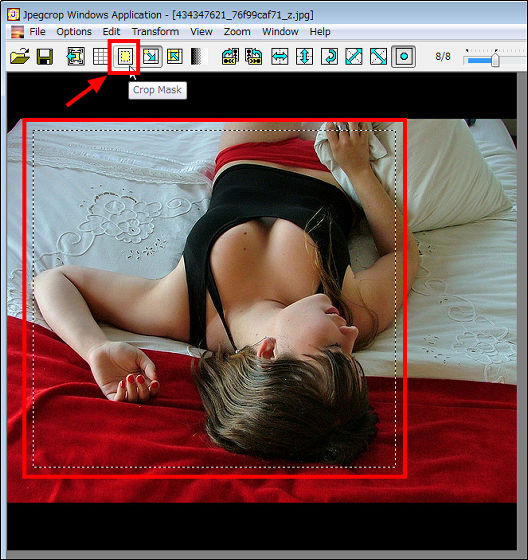Viewport: 528px width, 560px height.
Task: Rotate the image with the curved arrow icon
Action: [x=329, y=56]
